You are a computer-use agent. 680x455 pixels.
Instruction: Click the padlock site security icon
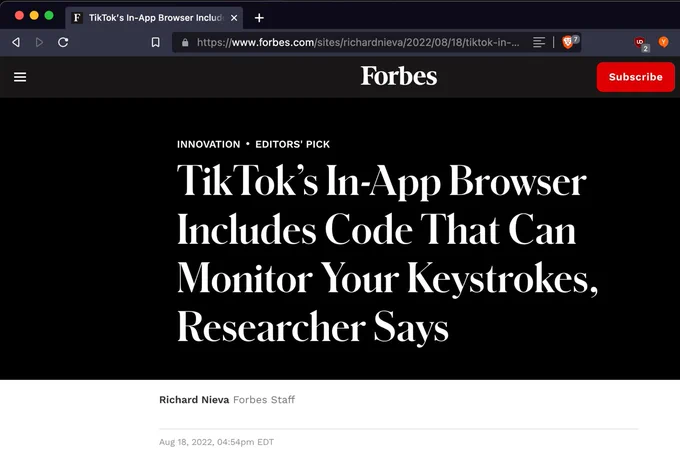coord(185,43)
